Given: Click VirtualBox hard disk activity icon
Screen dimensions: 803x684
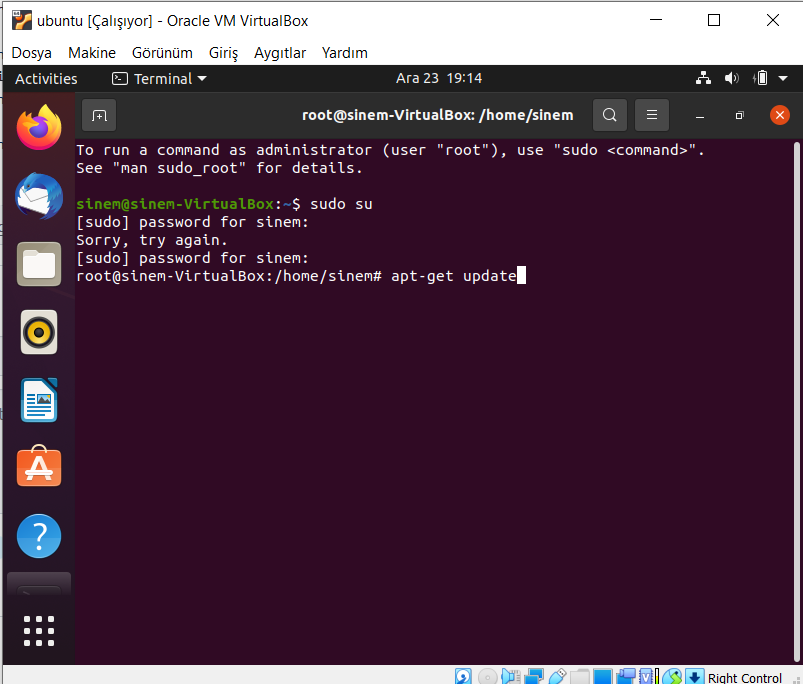Looking at the screenshot, I should pyautogui.click(x=463, y=676).
